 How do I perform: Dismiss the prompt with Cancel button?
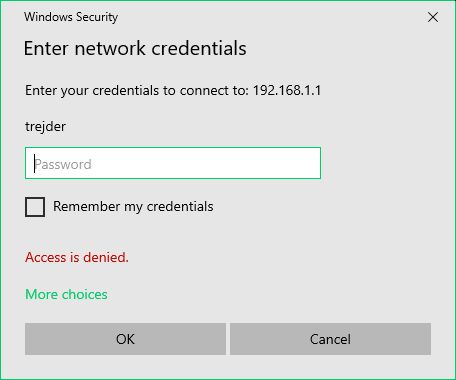pos(330,339)
